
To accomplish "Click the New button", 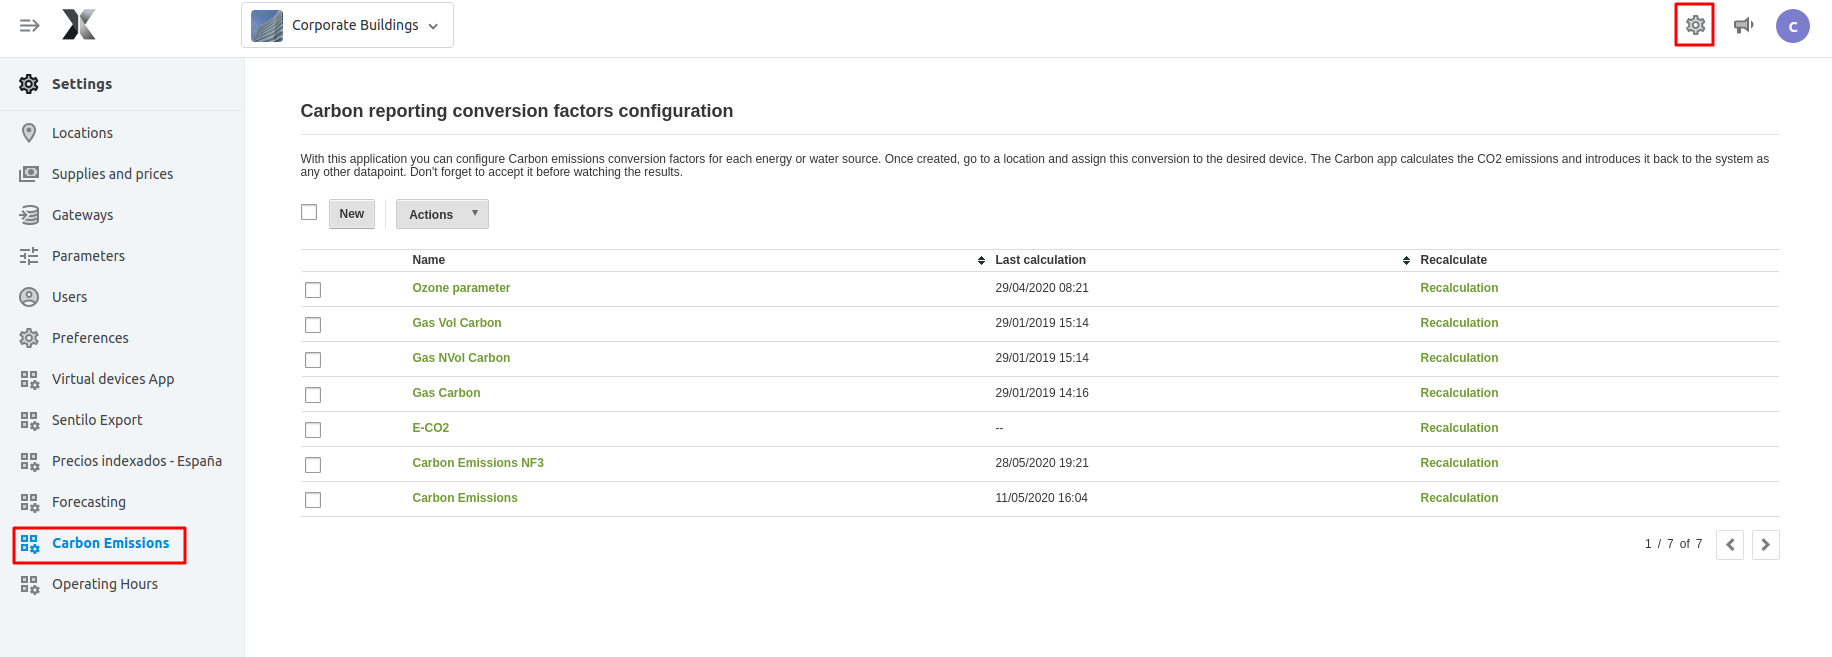I will 352,214.
